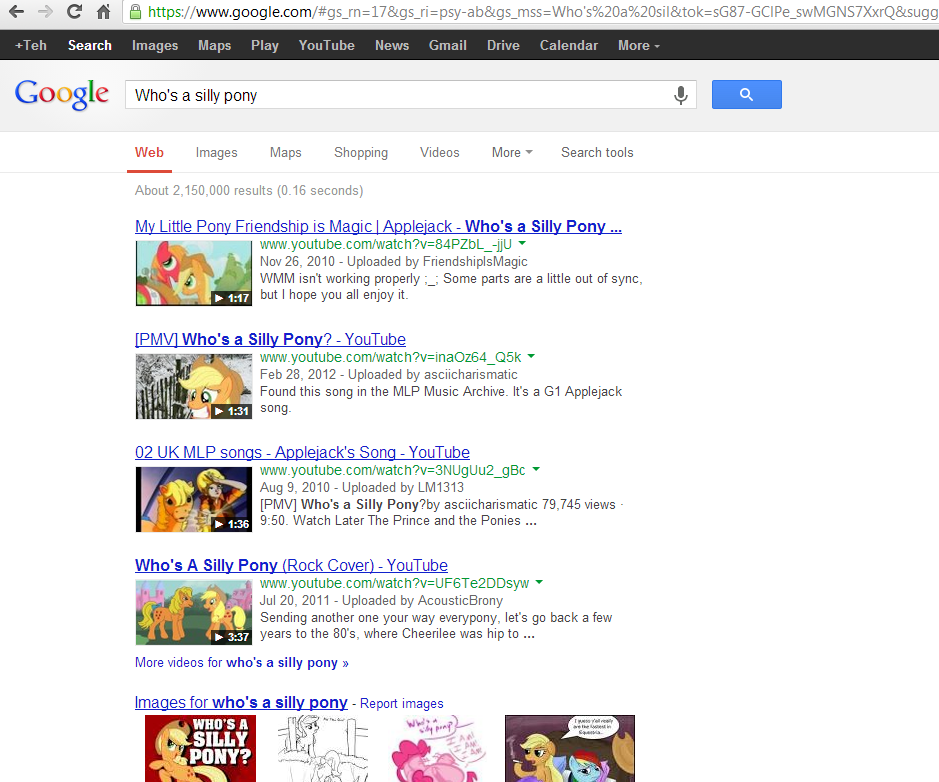Play the 1:31 PMV video thumbnail
Viewport: 939px width, 782px height.
click(x=193, y=386)
